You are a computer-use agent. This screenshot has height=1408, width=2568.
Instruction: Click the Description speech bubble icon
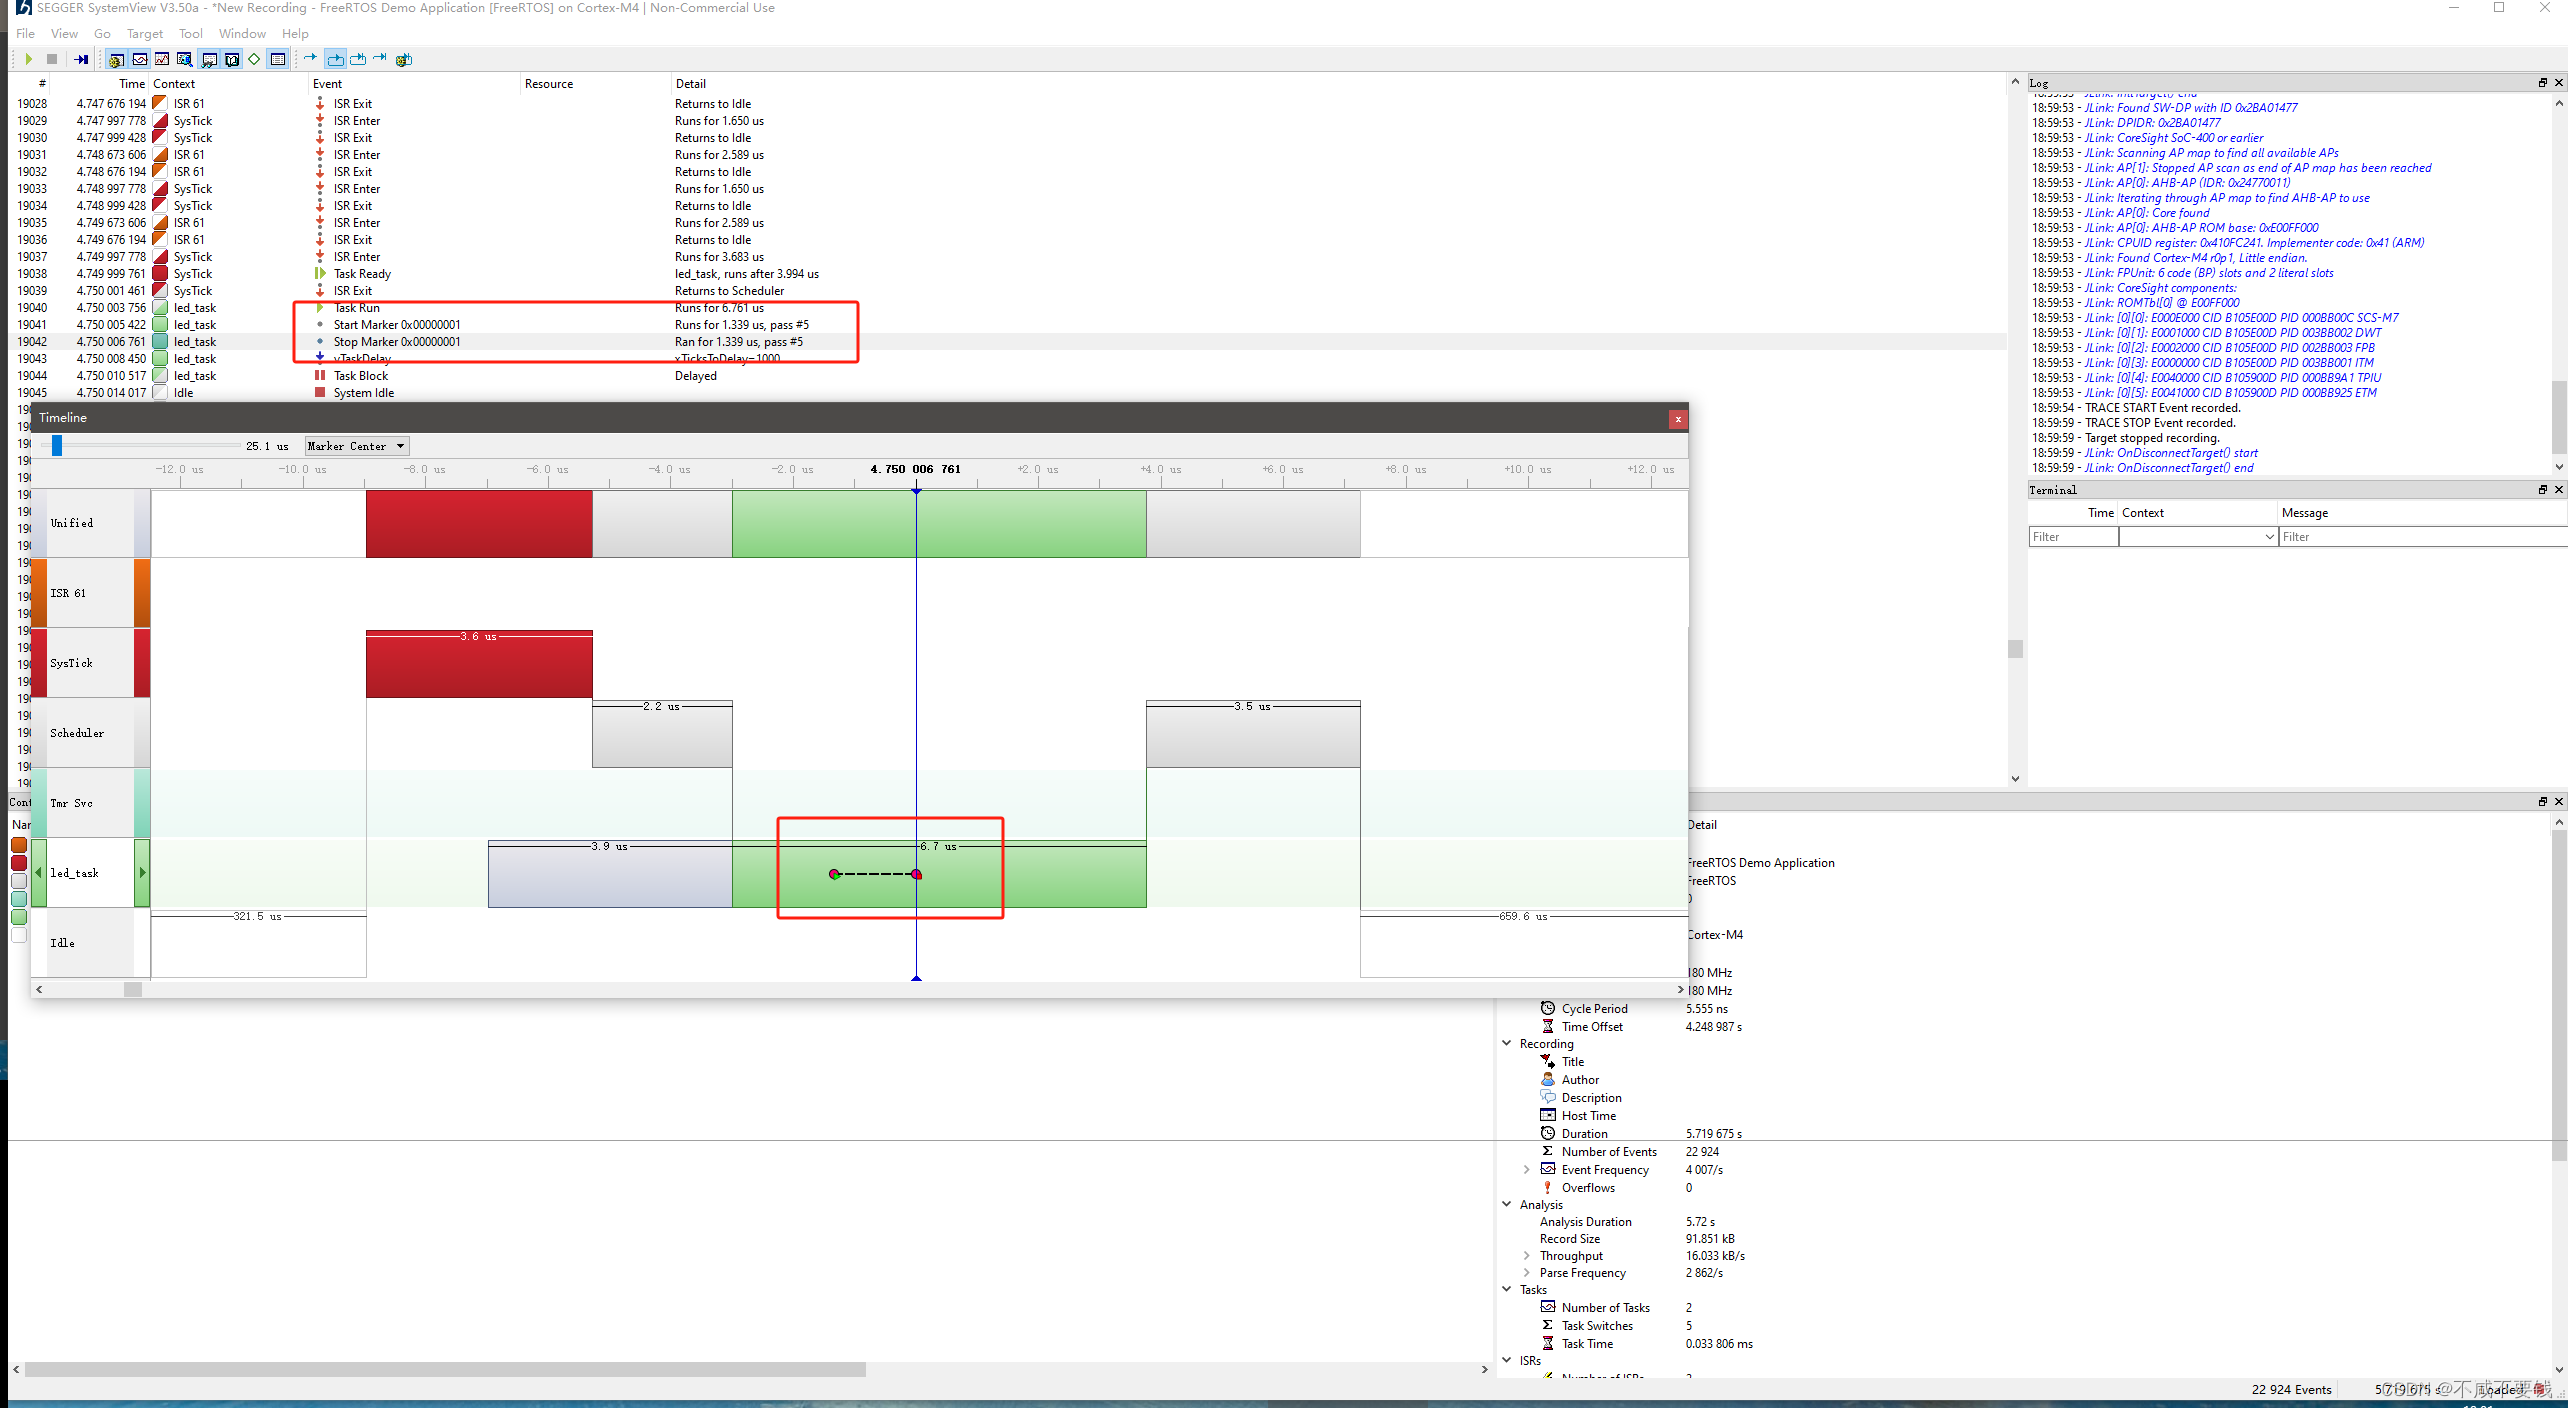pos(1548,1097)
